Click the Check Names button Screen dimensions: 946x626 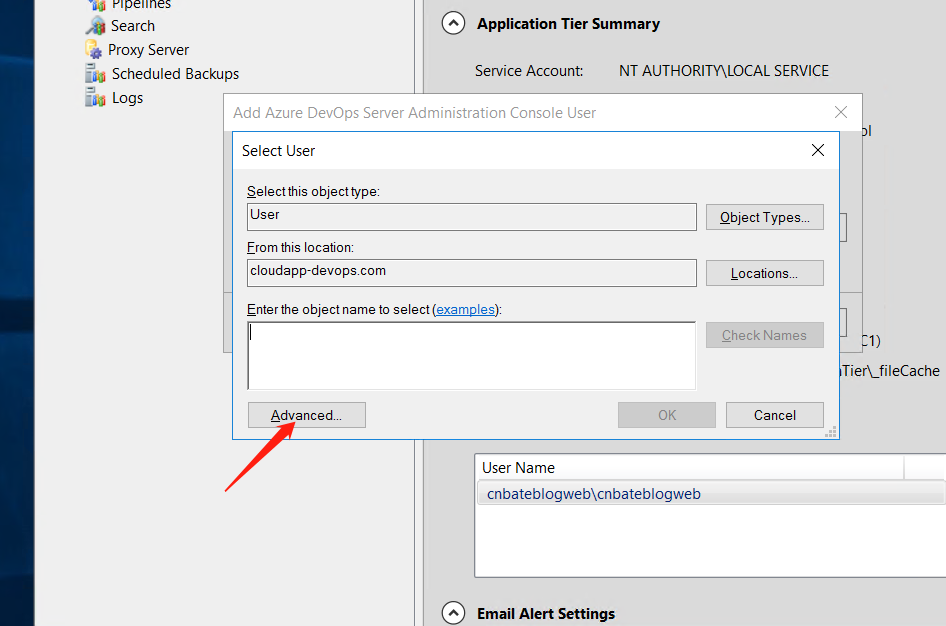tap(764, 335)
